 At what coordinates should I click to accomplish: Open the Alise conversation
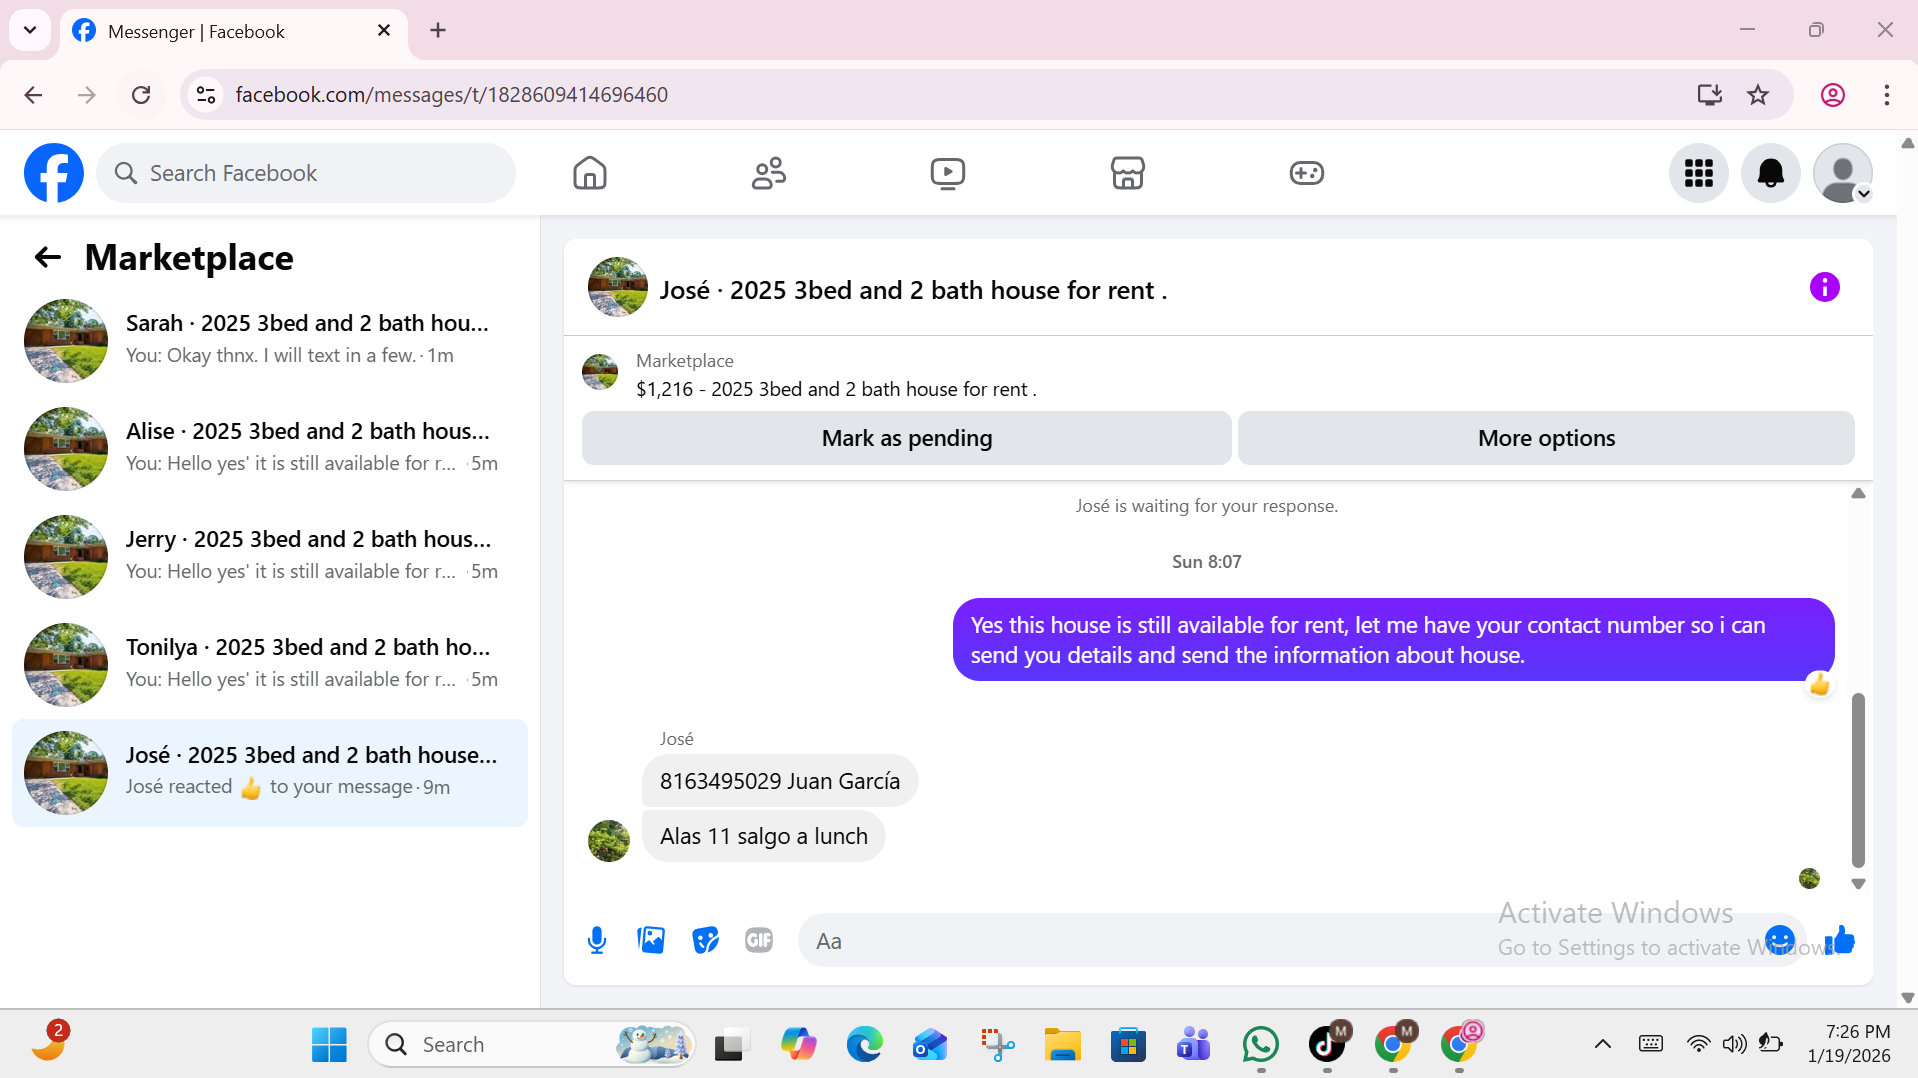[270, 448]
